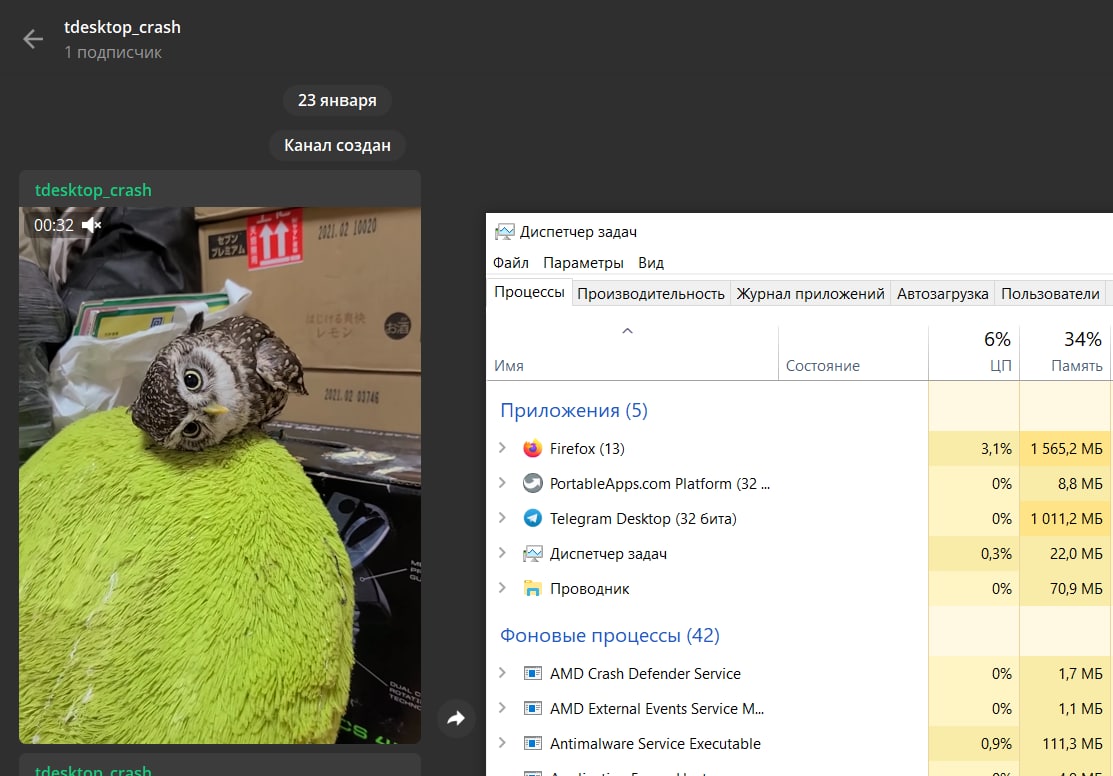Open the Параметры menu
This screenshot has height=776, width=1113.
click(583, 263)
